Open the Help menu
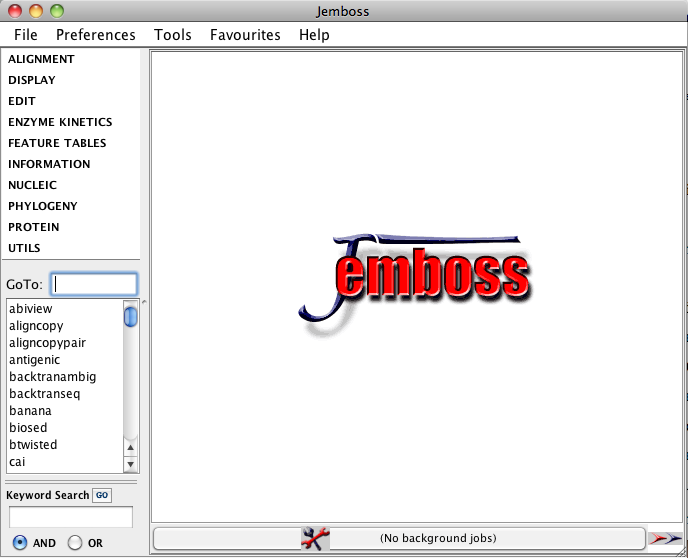Screen dimensions: 688x558 coord(314,35)
